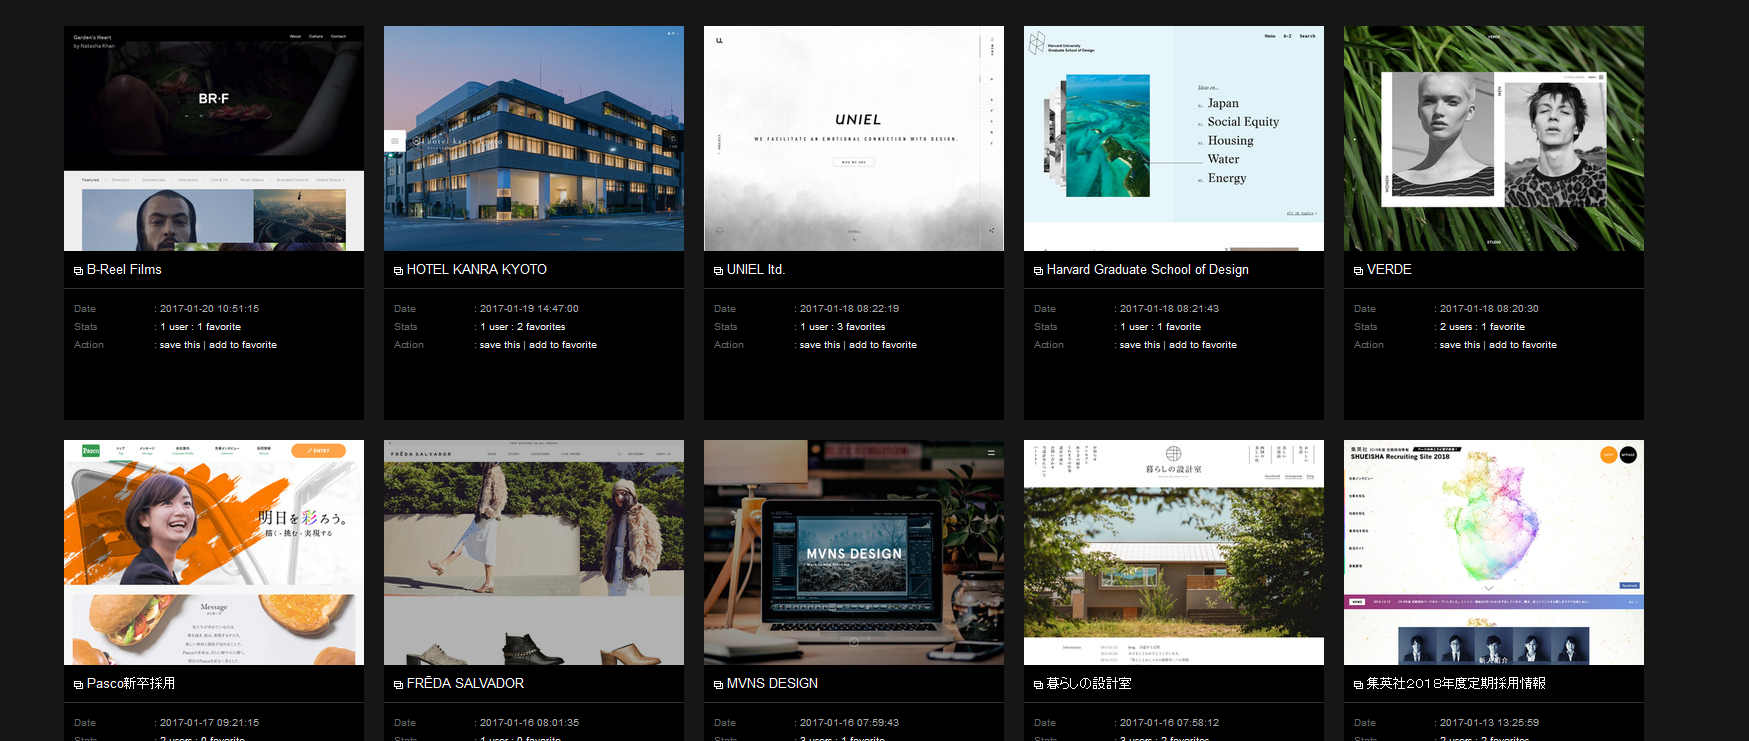Click the small icon beside UNIEL ltd. title
This screenshot has height=741, width=1749.
point(718,271)
